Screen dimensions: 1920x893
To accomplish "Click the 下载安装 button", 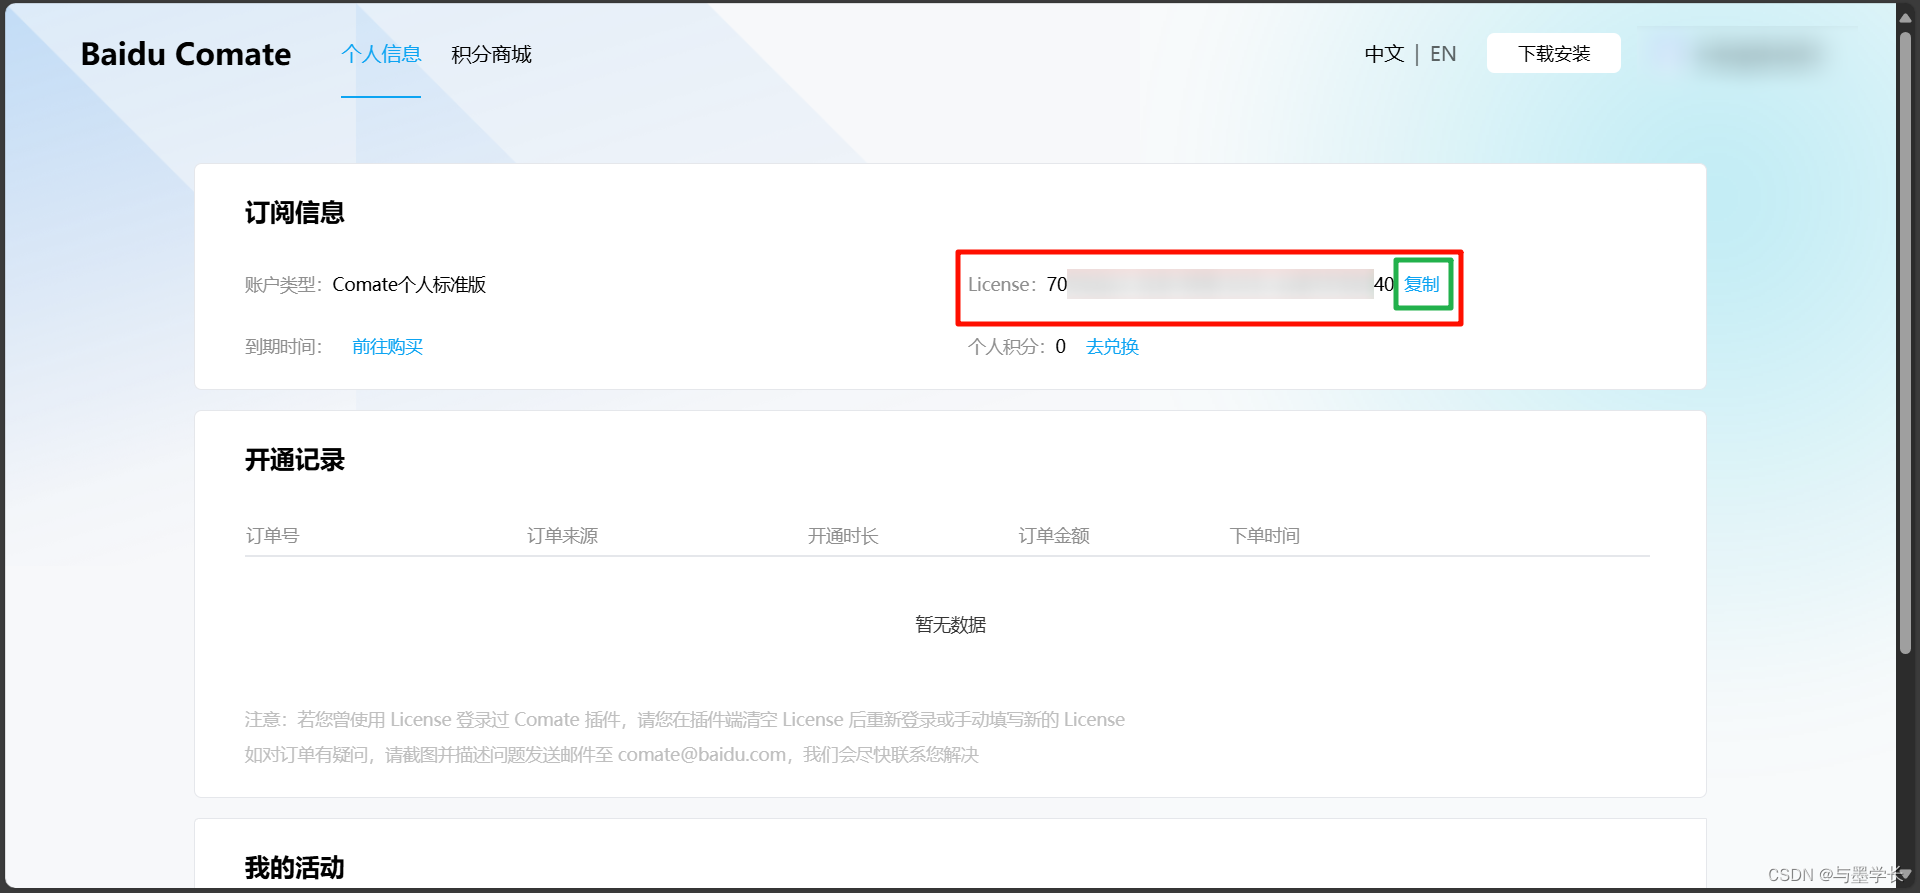I will [x=1554, y=53].
